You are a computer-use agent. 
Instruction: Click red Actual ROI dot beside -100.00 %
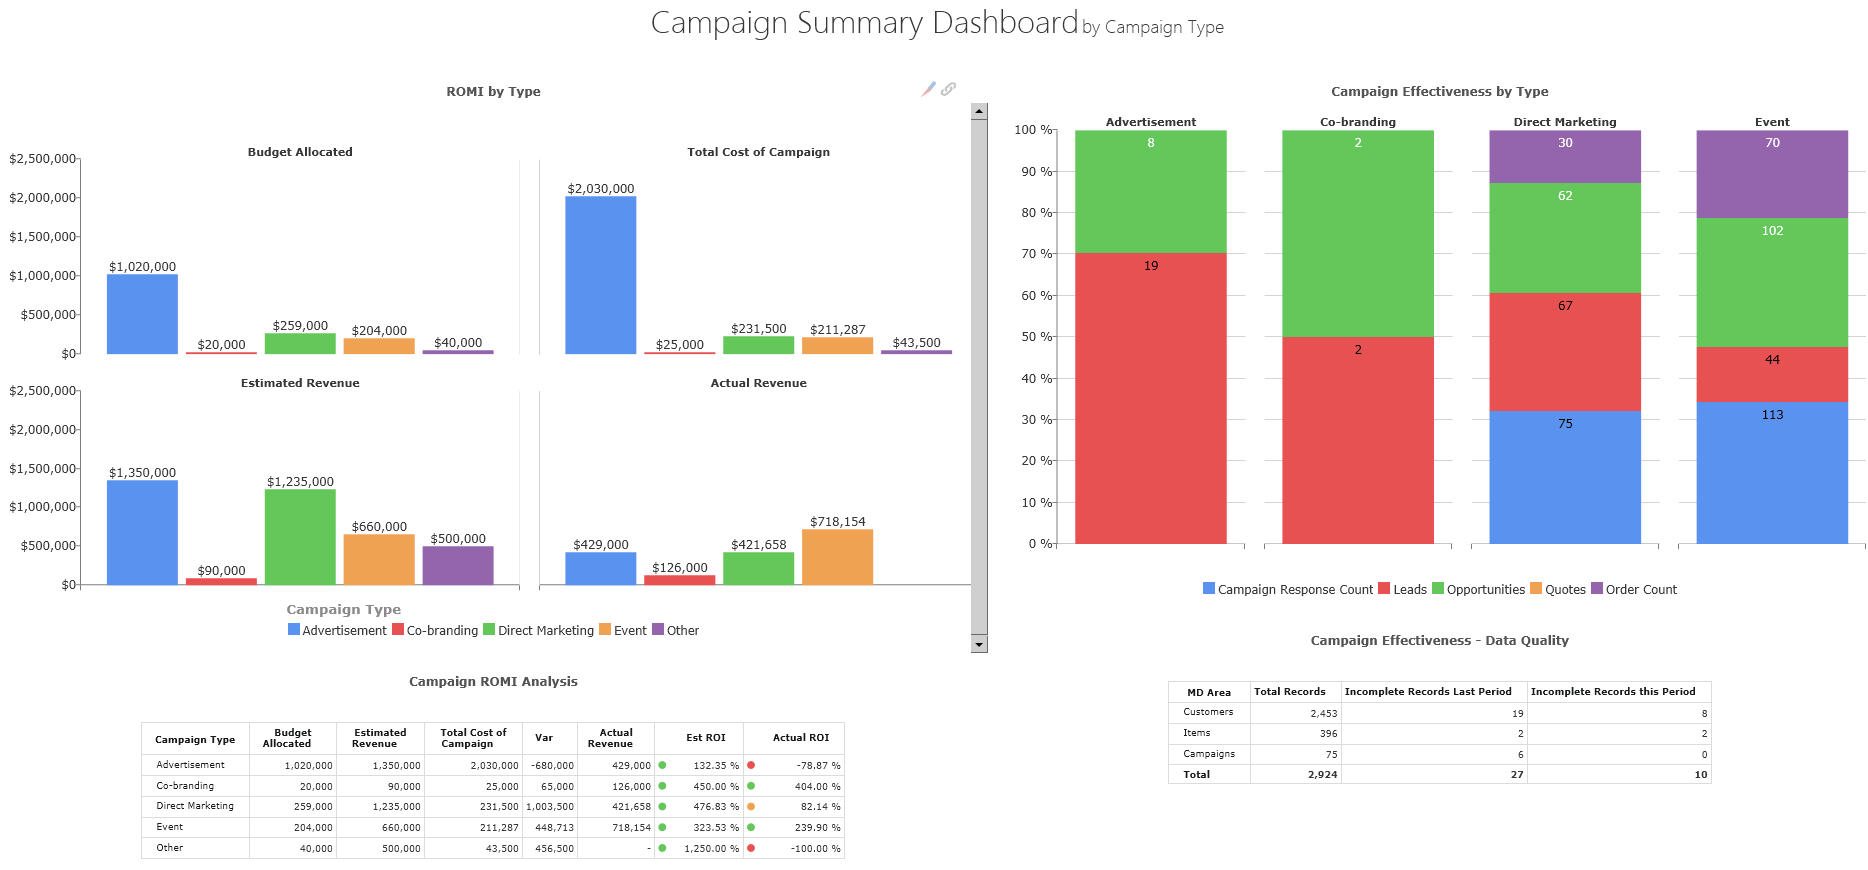coord(751,848)
